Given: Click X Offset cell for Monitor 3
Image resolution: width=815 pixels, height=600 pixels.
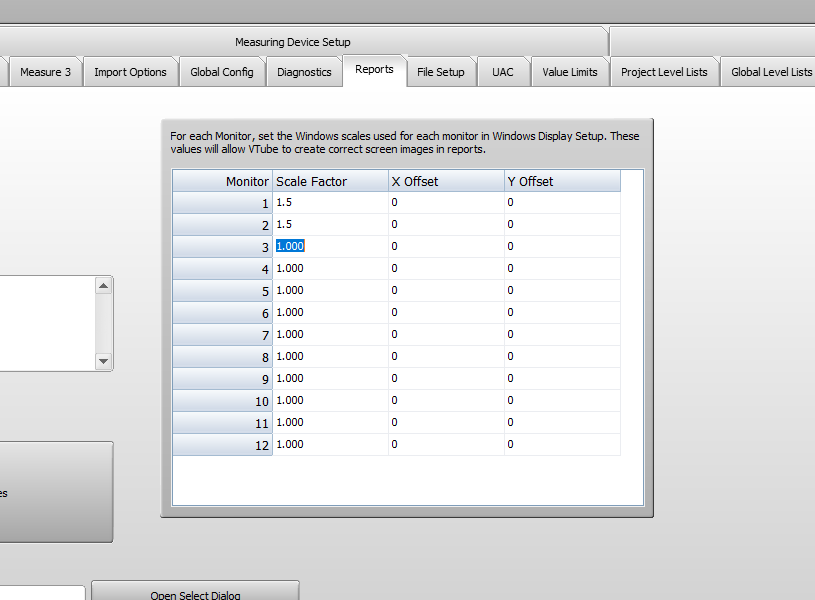Looking at the screenshot, I should pos(446,247).
